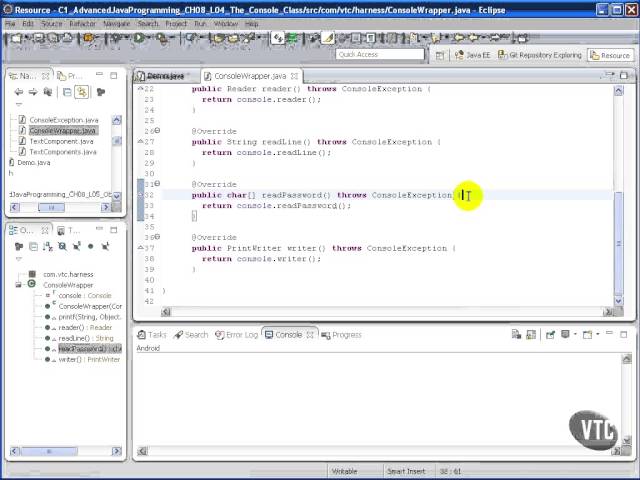Open the Navigate menu
Viewport: 640px width, 480px height.
coord(116,24)
